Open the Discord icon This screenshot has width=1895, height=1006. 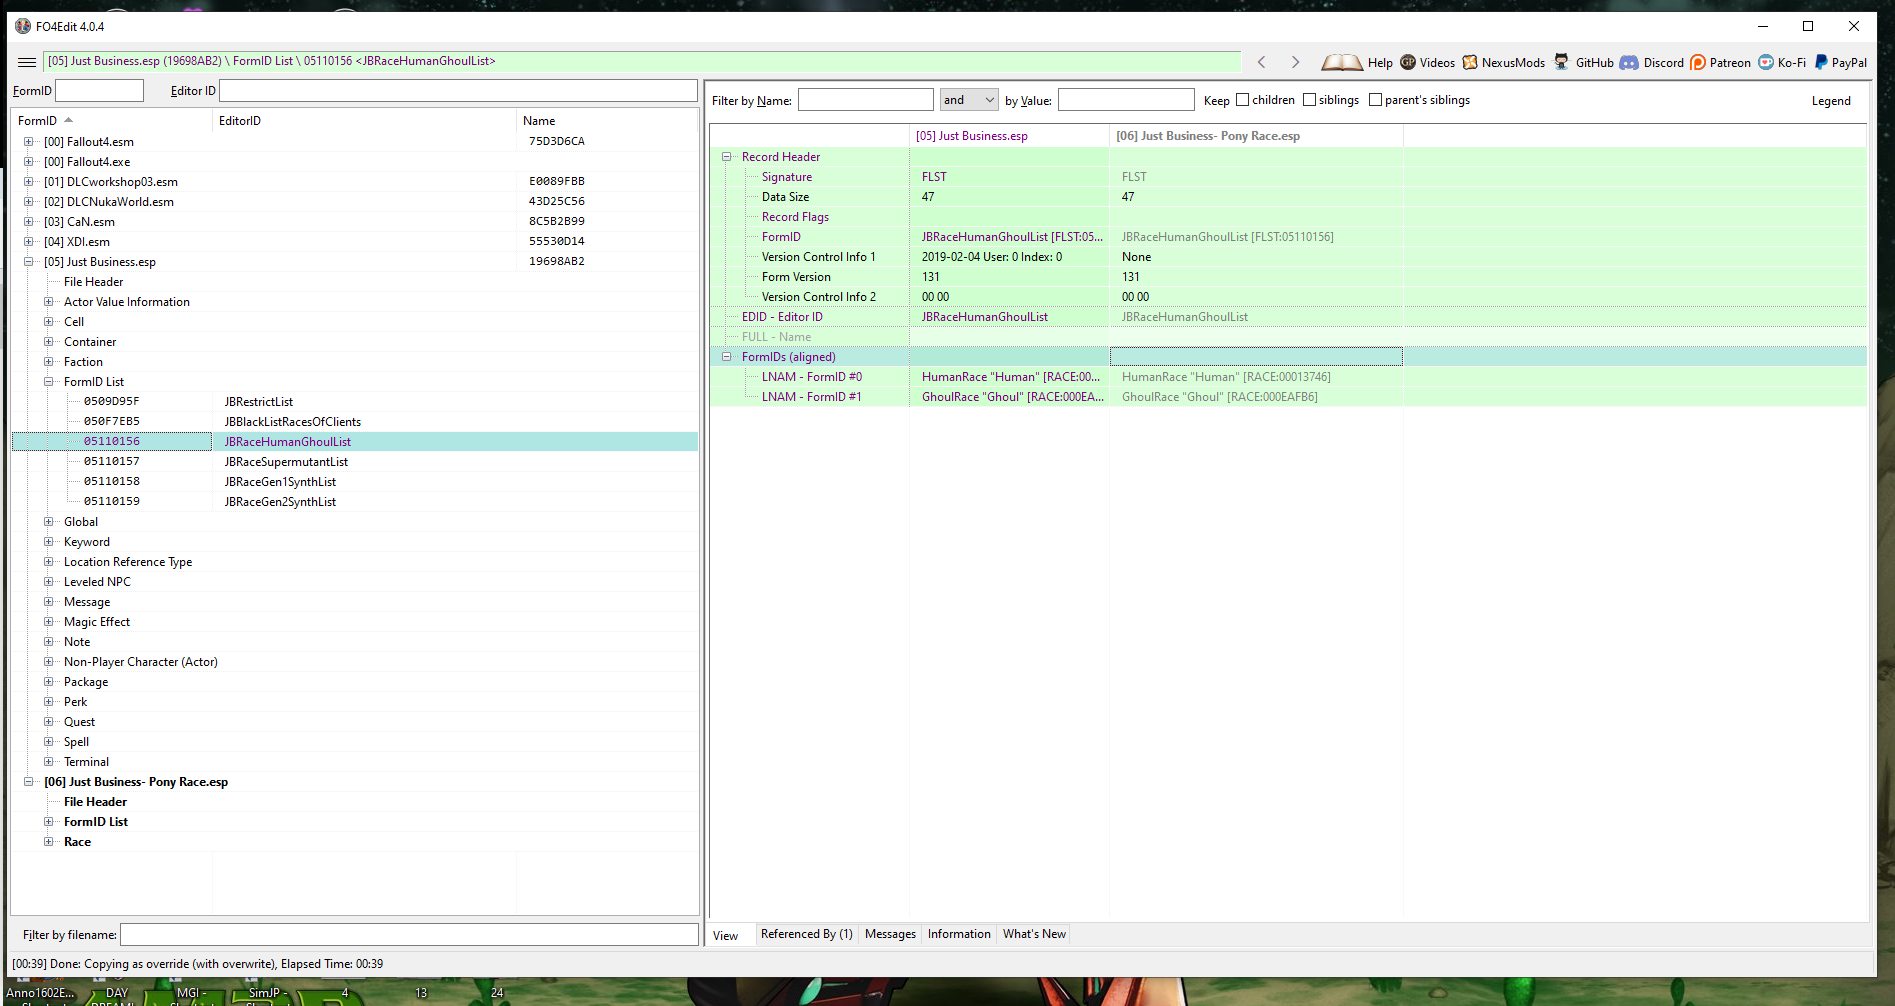tap(1629, 62)
